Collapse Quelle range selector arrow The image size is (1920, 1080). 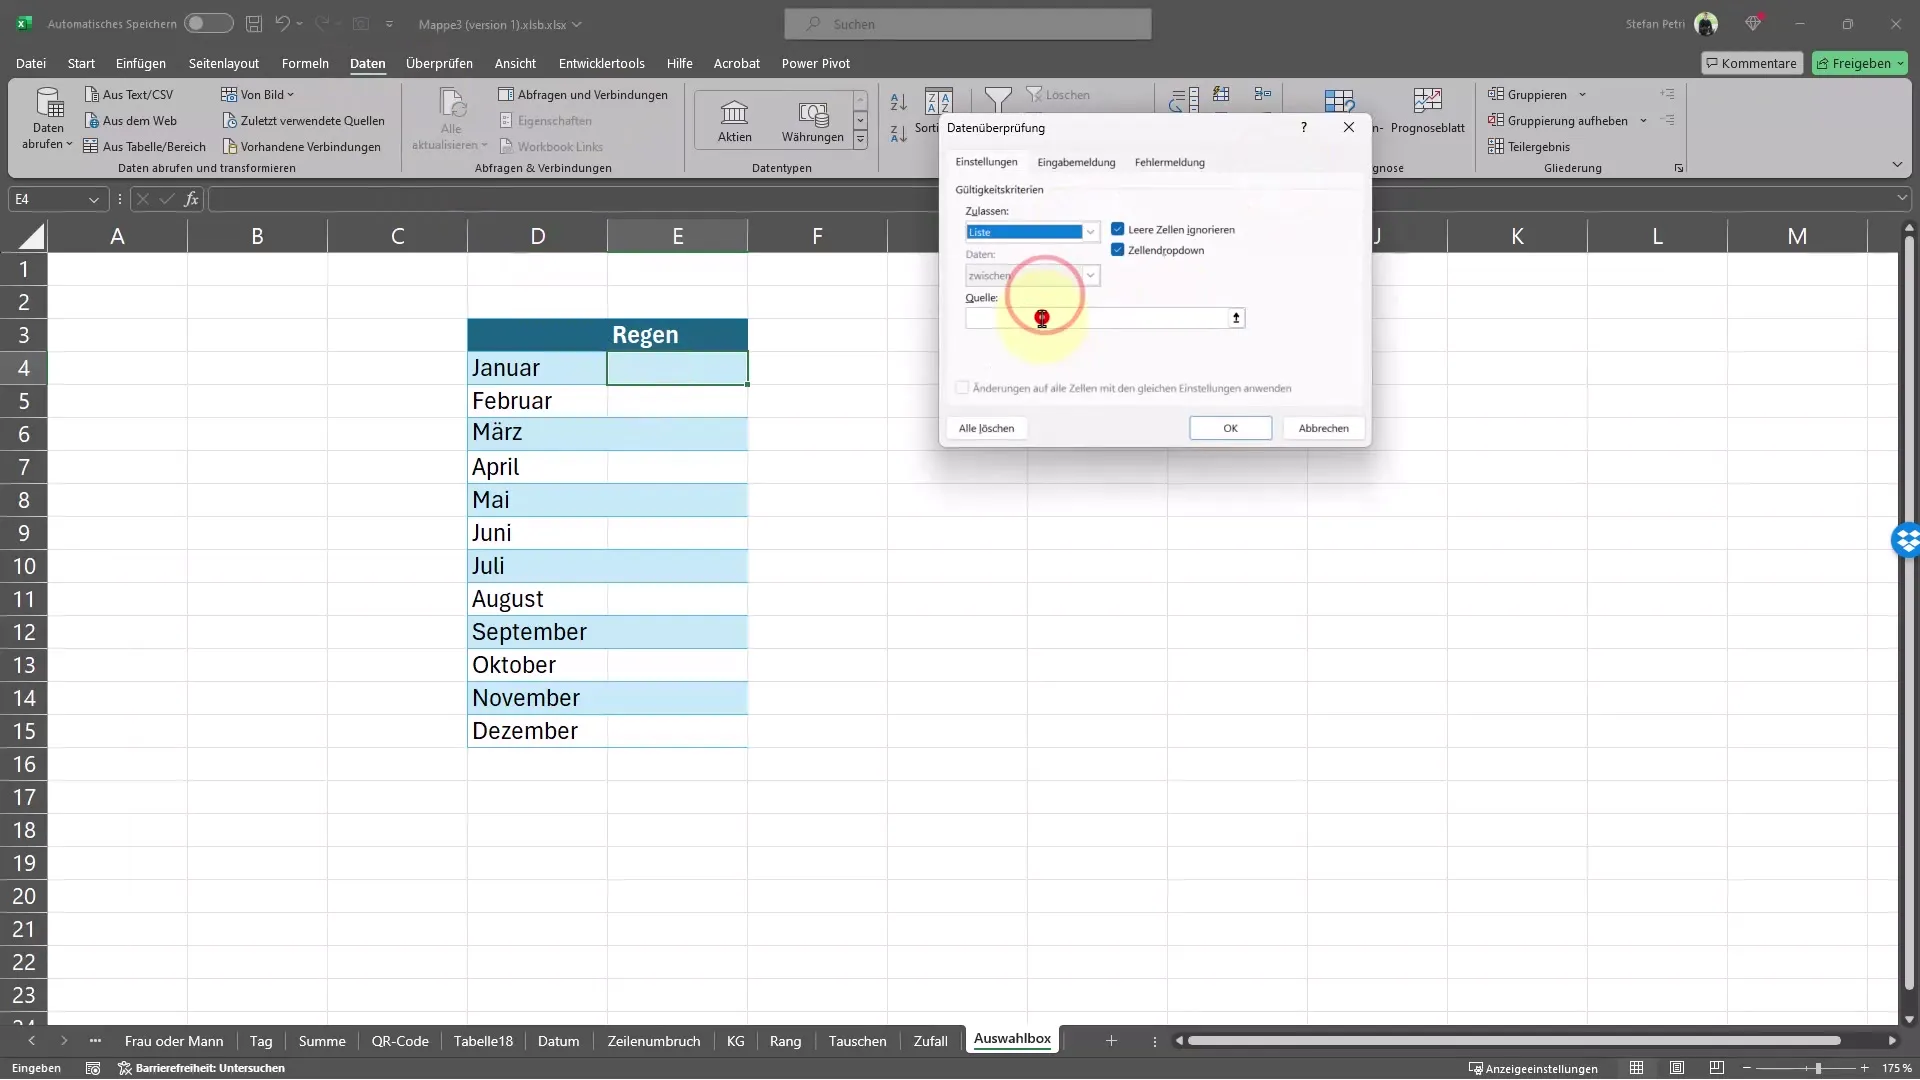(1236, 318)
